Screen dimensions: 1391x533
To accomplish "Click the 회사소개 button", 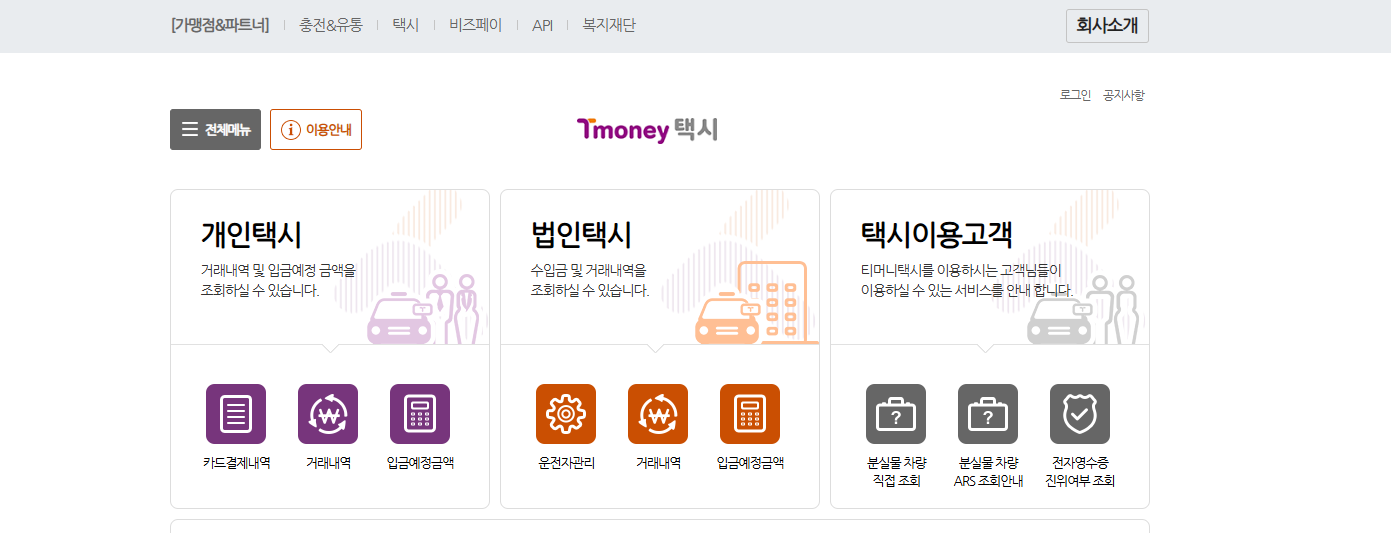I will point(1107,26).
